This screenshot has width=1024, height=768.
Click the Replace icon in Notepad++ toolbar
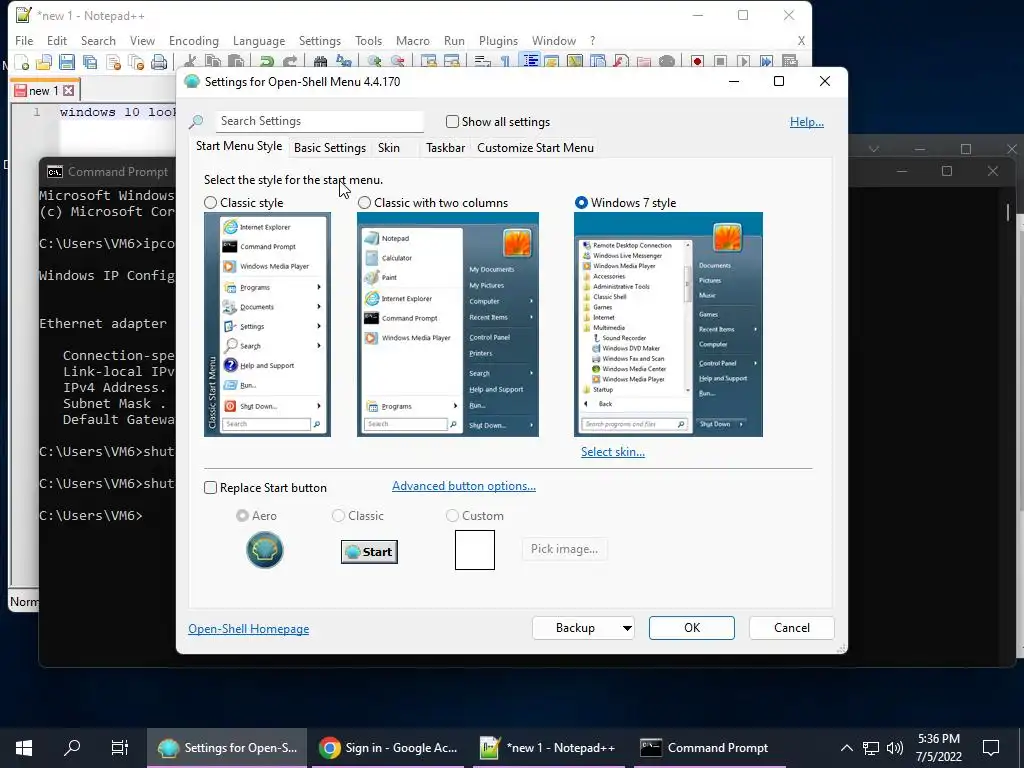pos(344,62)
